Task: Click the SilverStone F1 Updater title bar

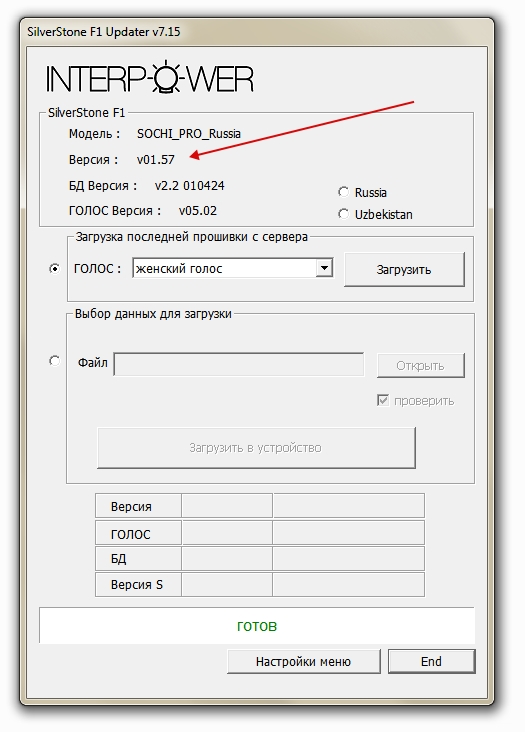Action: pos(257,32)
